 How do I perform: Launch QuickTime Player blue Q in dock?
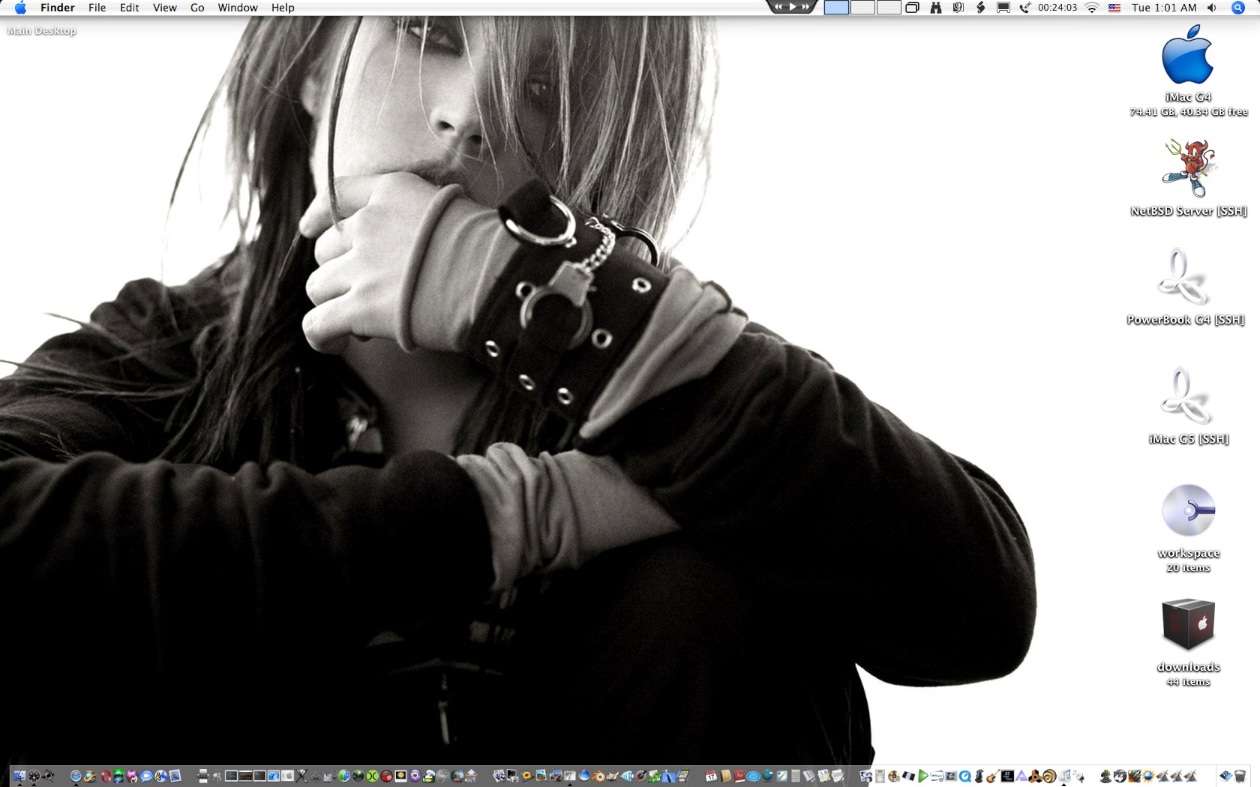[966, 775]
